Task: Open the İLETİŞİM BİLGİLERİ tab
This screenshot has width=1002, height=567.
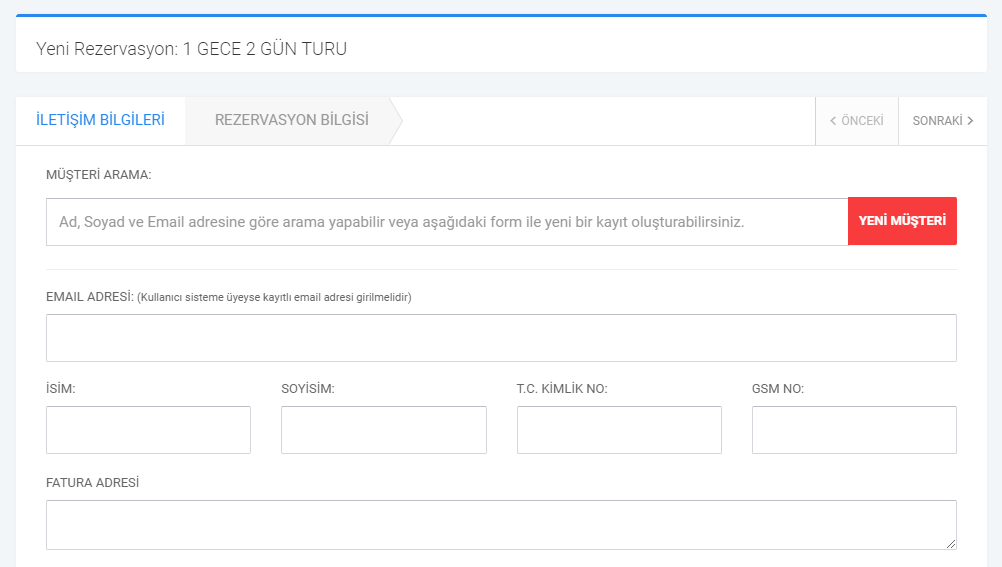Action: pyautogui.click(x=100, y=120)
